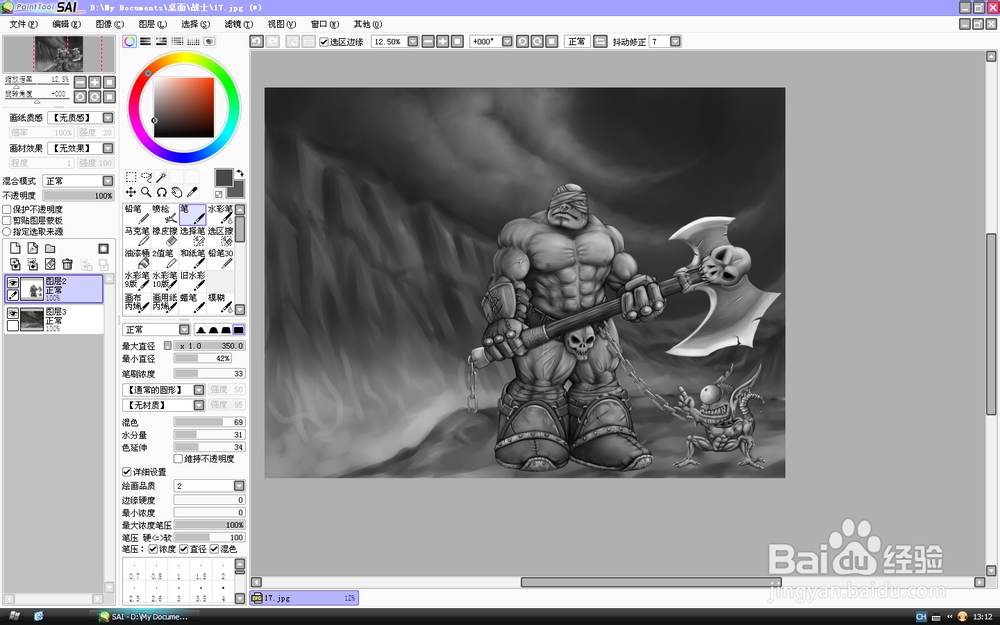This screenshot has height=625, width=1000.
Task: Select the 指定选取来源 radio option
Action: pos(7,232)
